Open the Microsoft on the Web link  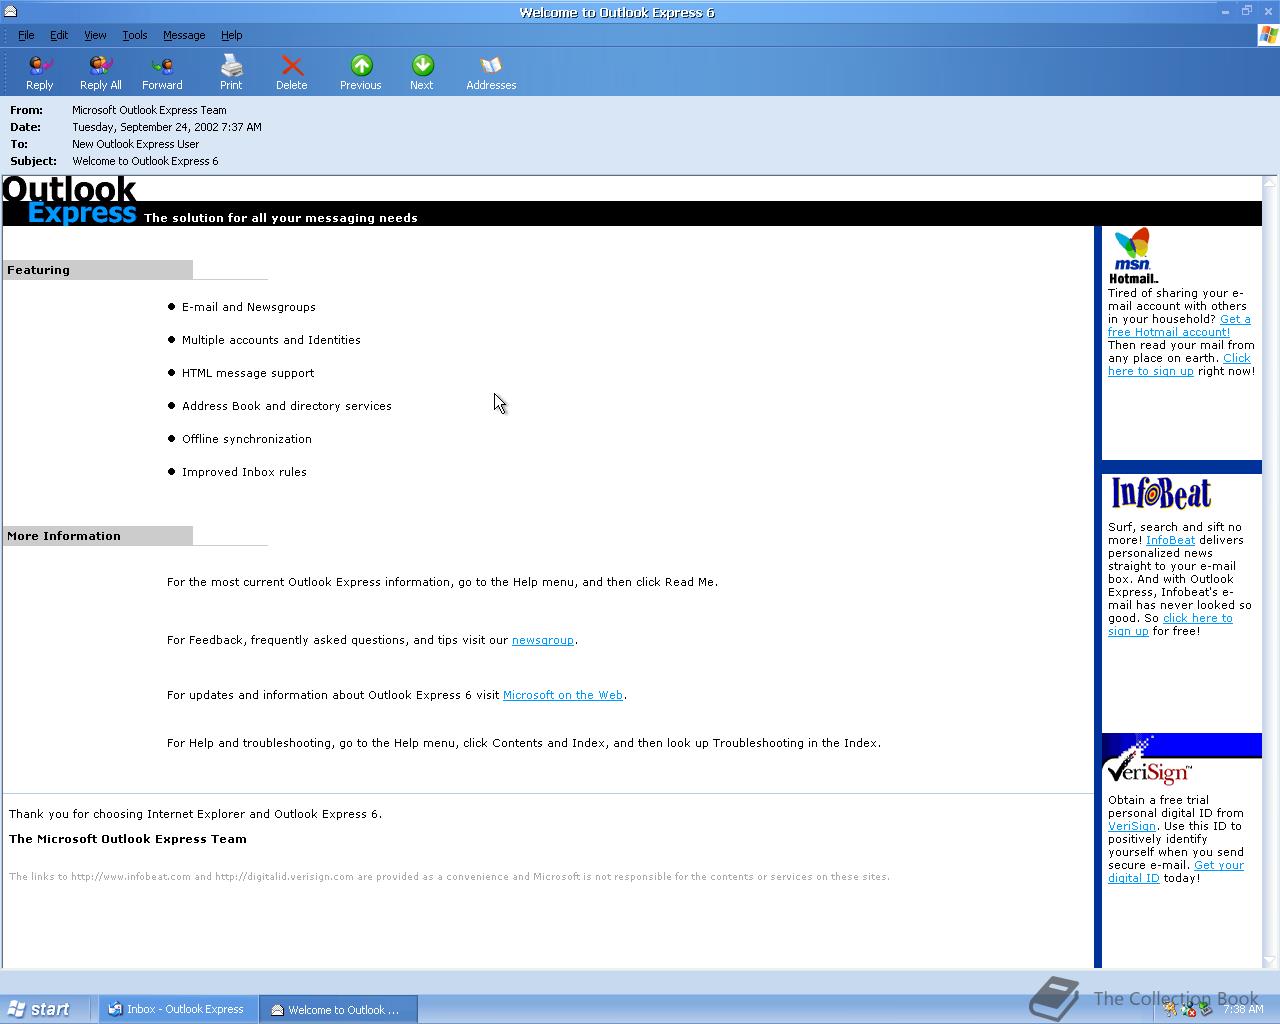coord(563,695)
